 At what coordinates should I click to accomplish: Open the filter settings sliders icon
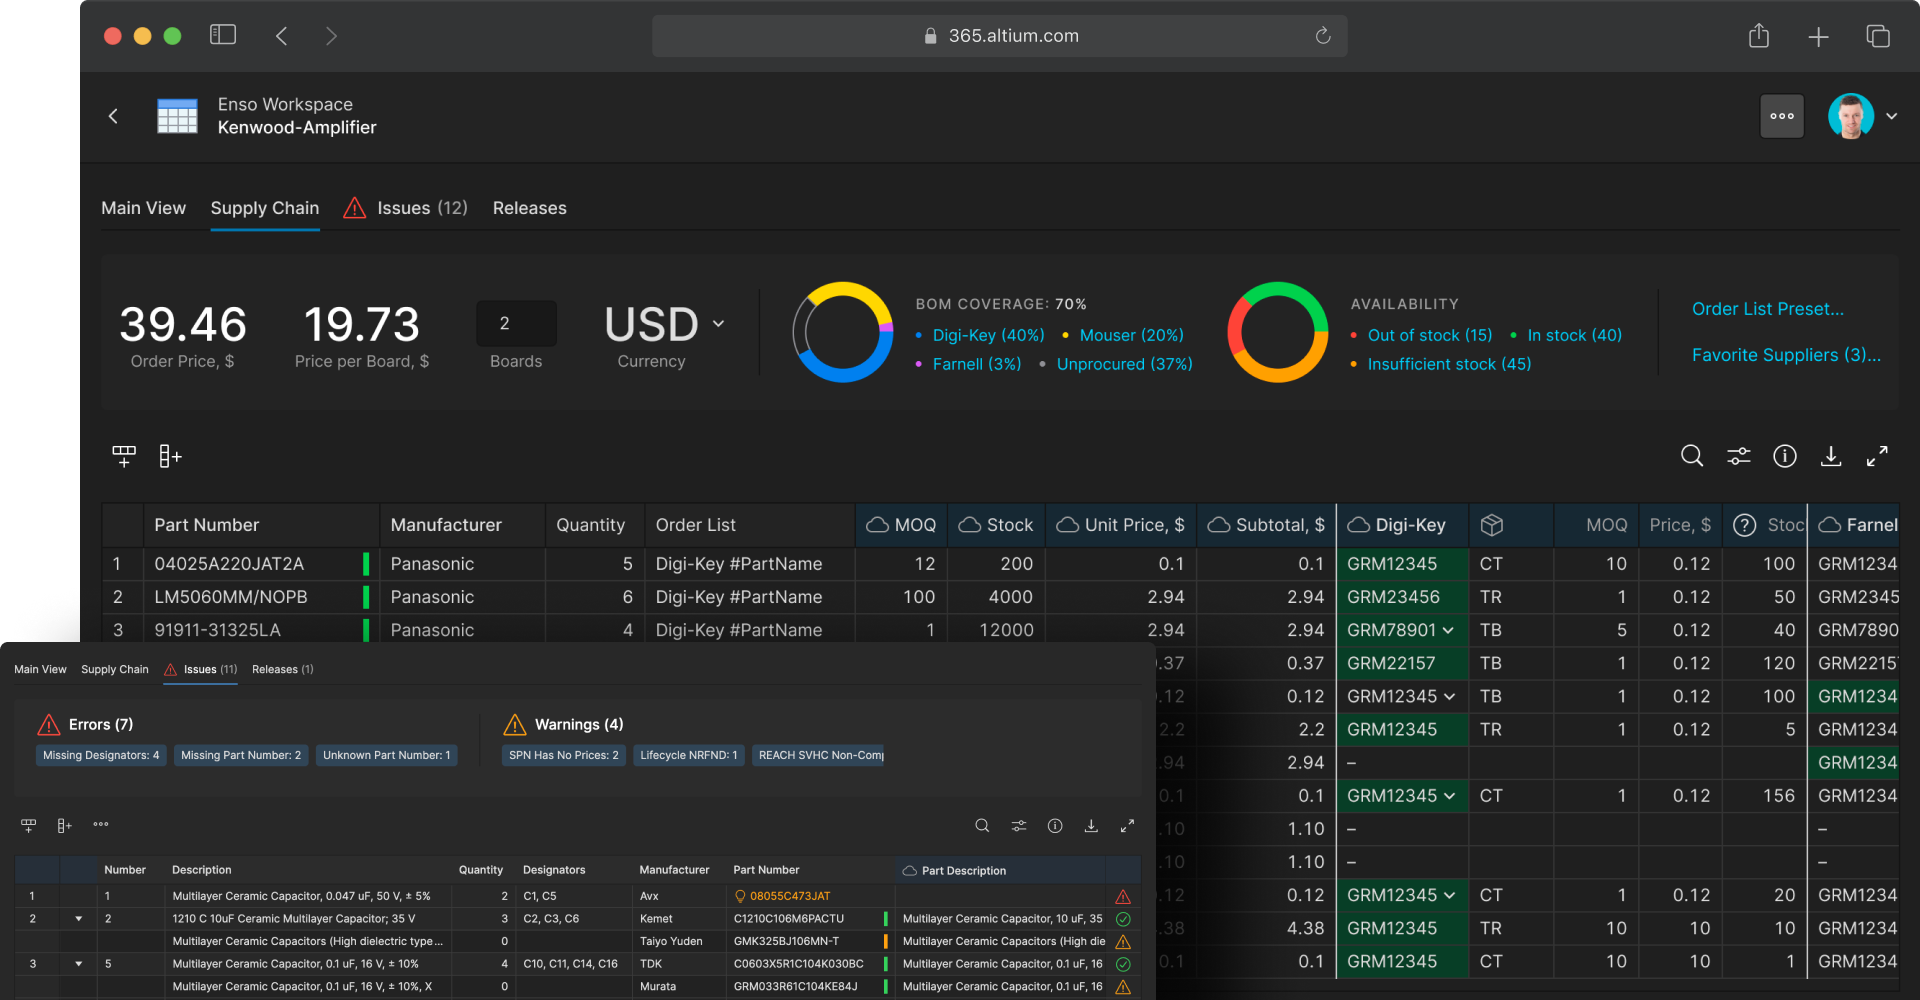1738,456
